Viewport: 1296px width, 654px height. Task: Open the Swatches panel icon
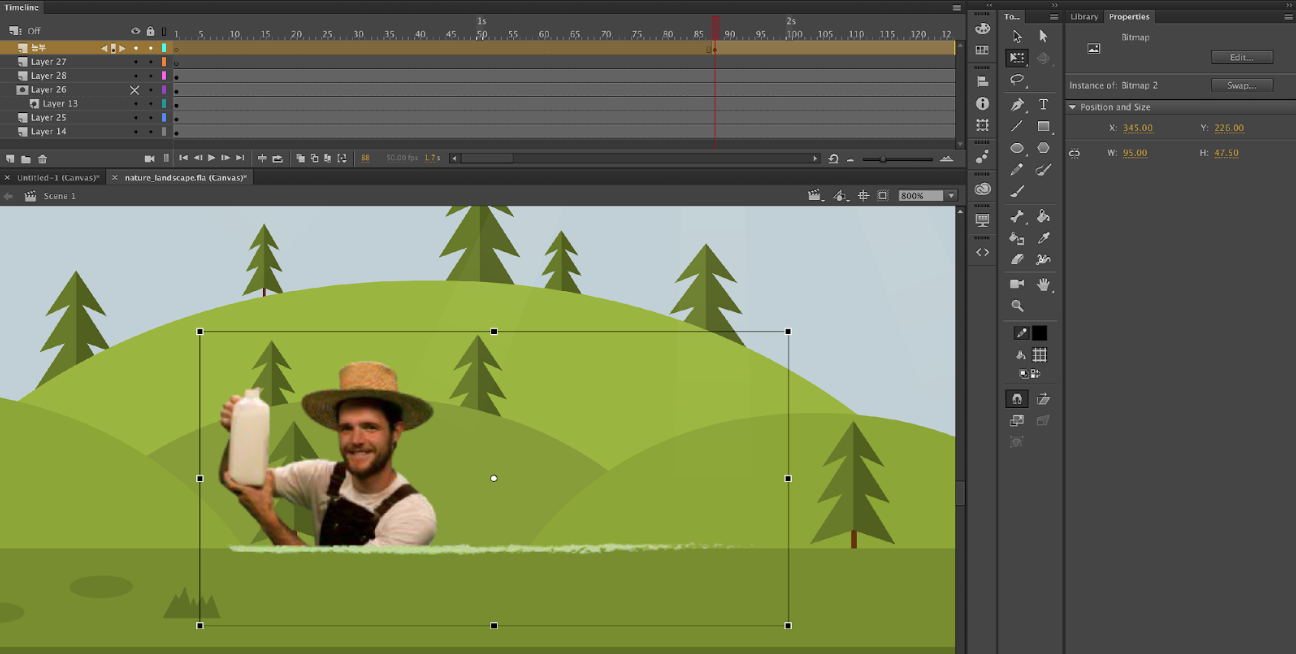(x=982, y=50)
